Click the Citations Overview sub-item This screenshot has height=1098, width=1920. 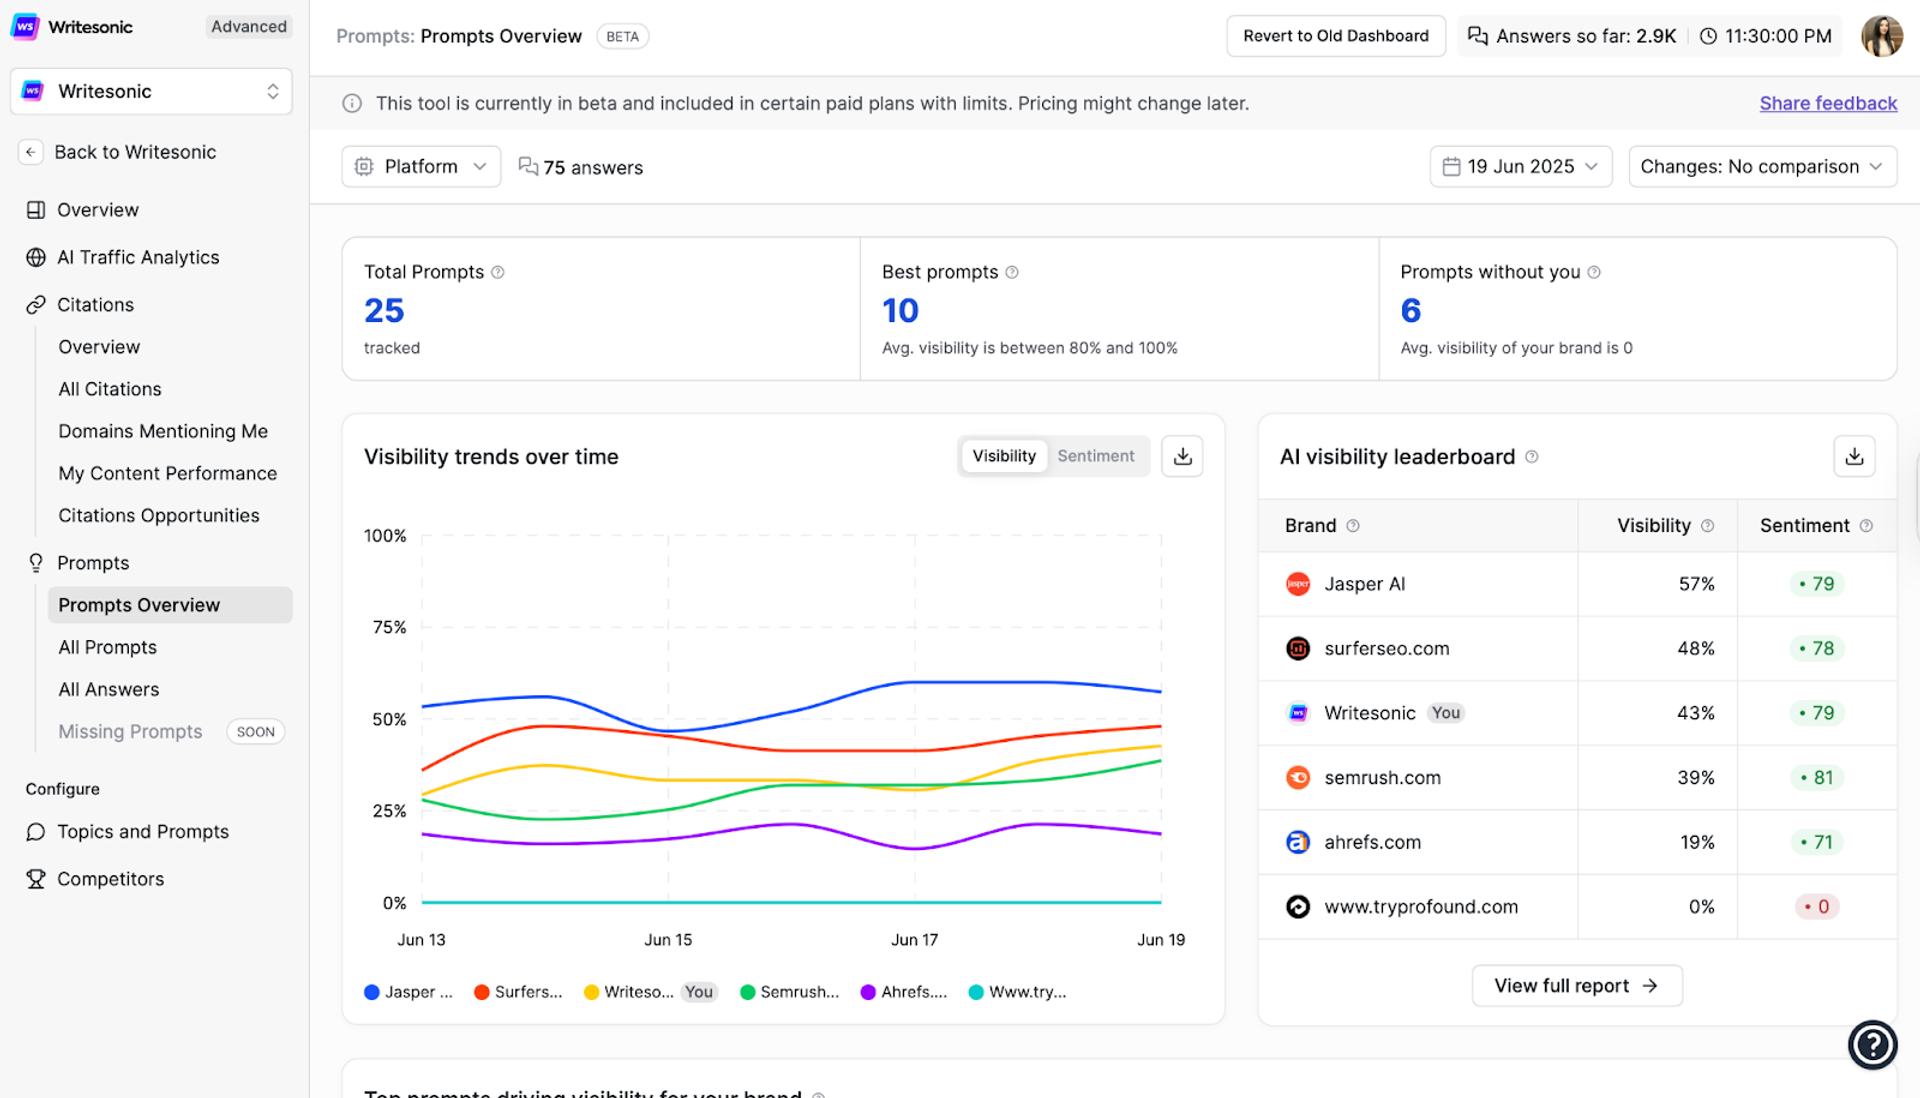pyautogui.click(x=99, y=347)
